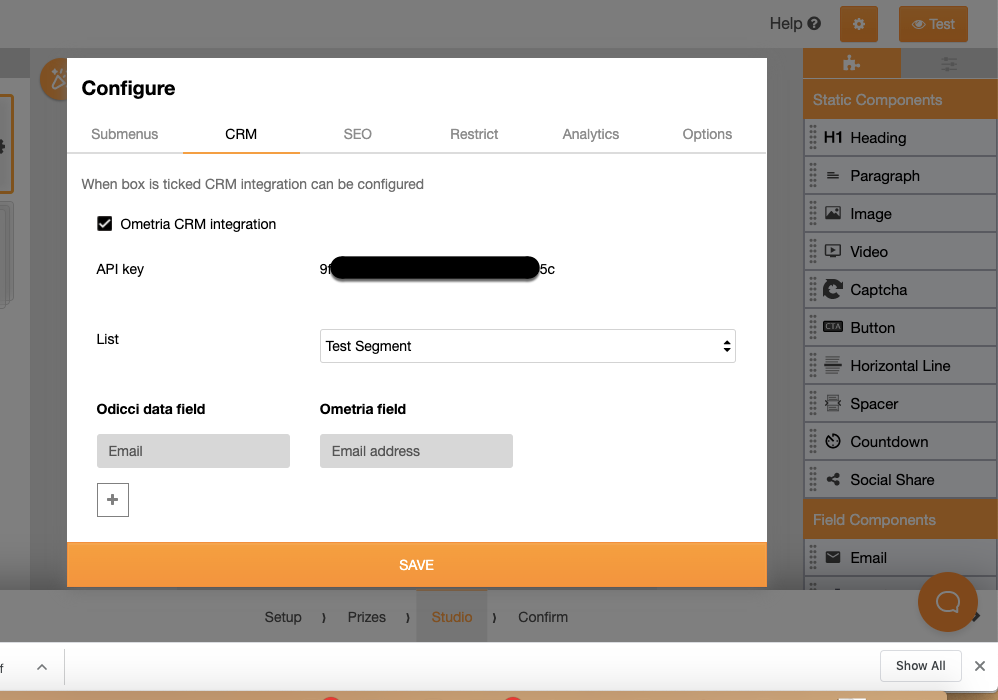This screenshot has width=998, height=700.
Task: Expand the download bar chevron arrow
Action: 42,667
